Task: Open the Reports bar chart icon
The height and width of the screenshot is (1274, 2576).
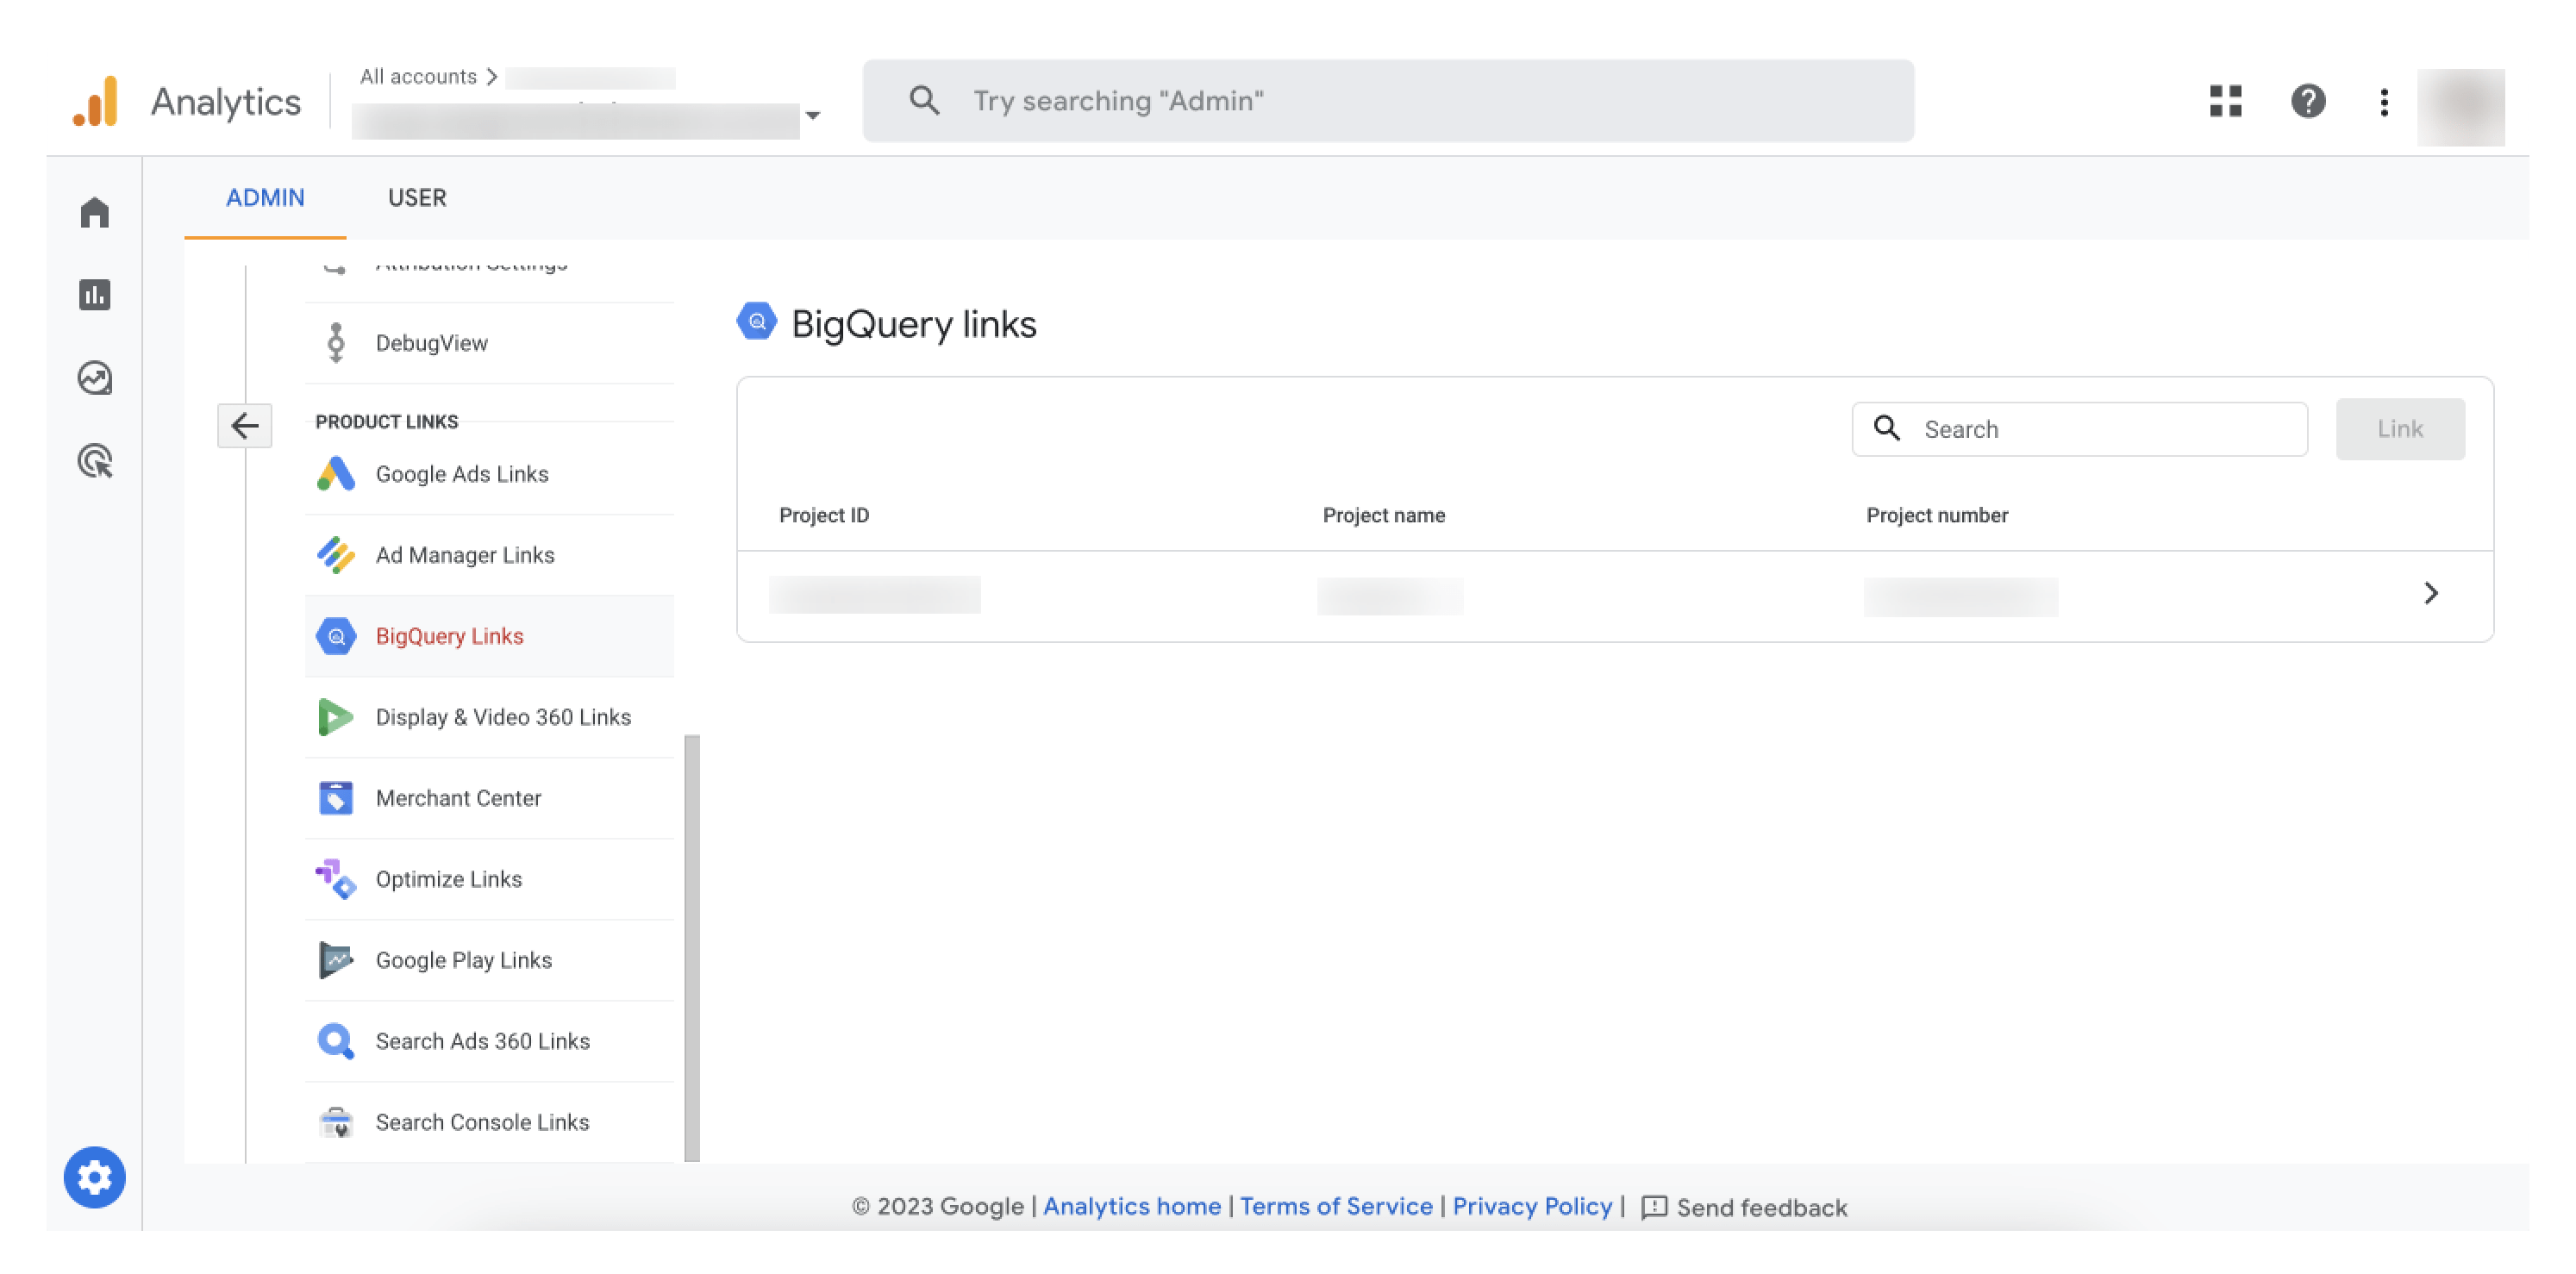Action: pos(95,295)
